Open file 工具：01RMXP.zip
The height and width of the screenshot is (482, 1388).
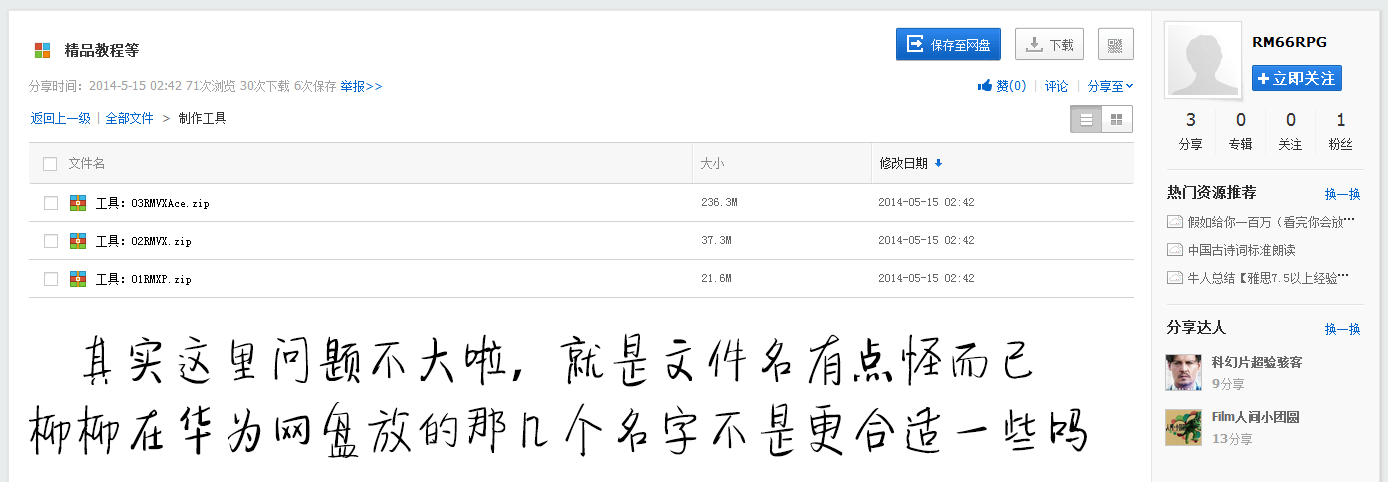click(x=144, y=279)
